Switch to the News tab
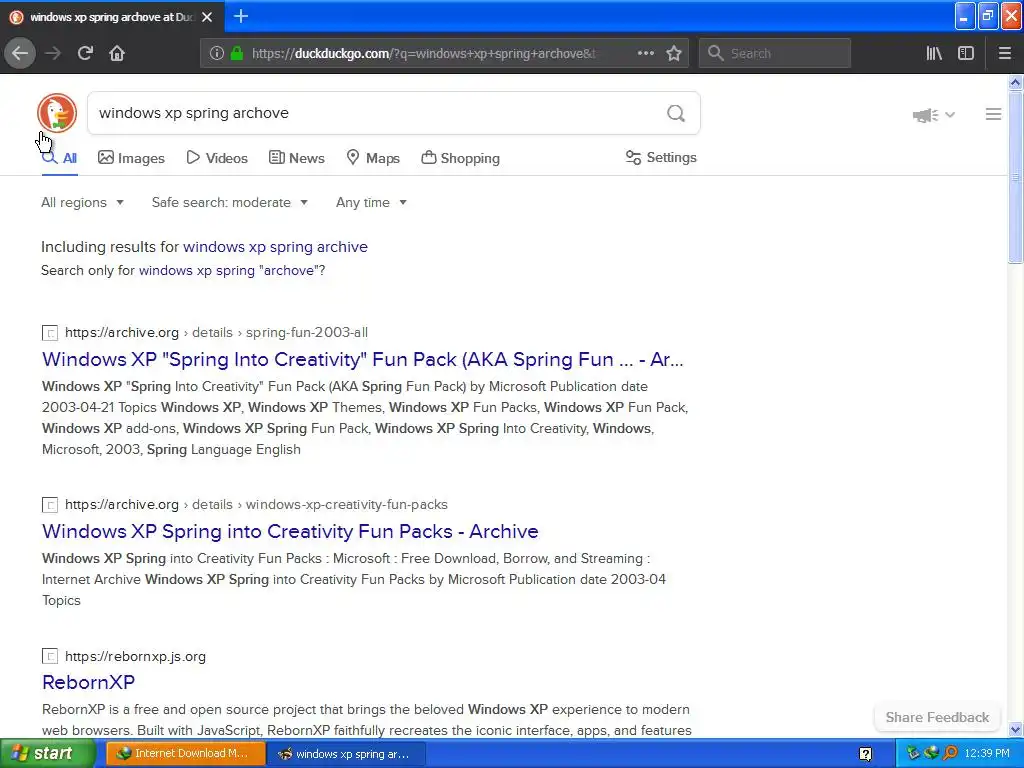This screenshot has height=768, width=1024. [x=297, y=158]
